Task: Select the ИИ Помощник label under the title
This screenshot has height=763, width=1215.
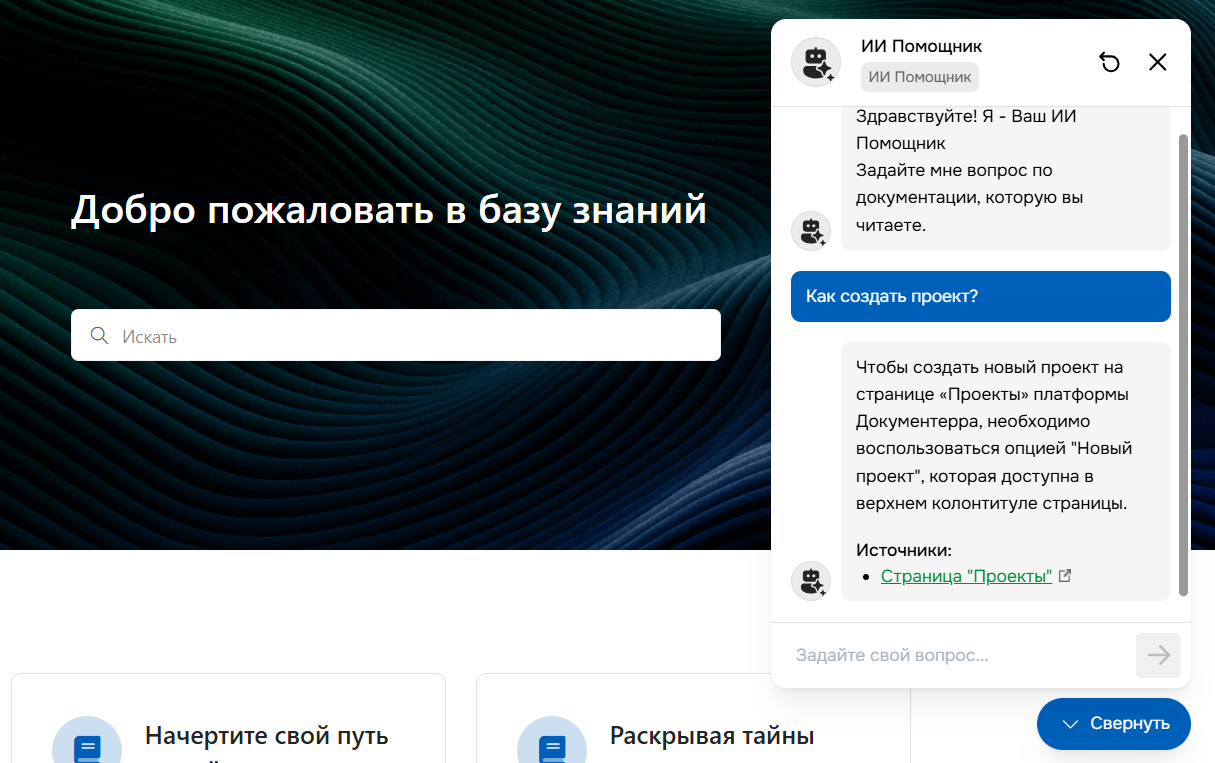Action: (x=919, y=76)
